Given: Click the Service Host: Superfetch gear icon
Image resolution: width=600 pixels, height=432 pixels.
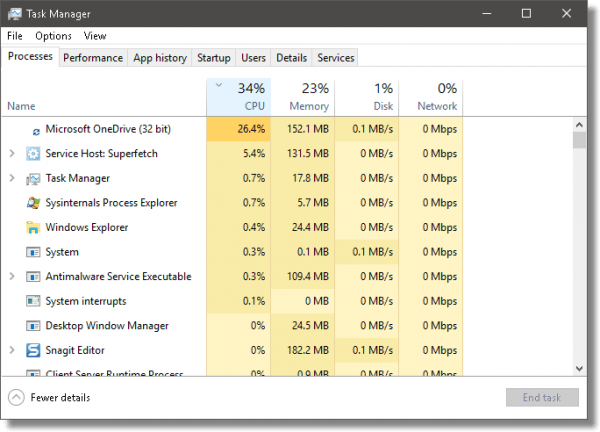Looking at the screenshot, I should [33, 154].
